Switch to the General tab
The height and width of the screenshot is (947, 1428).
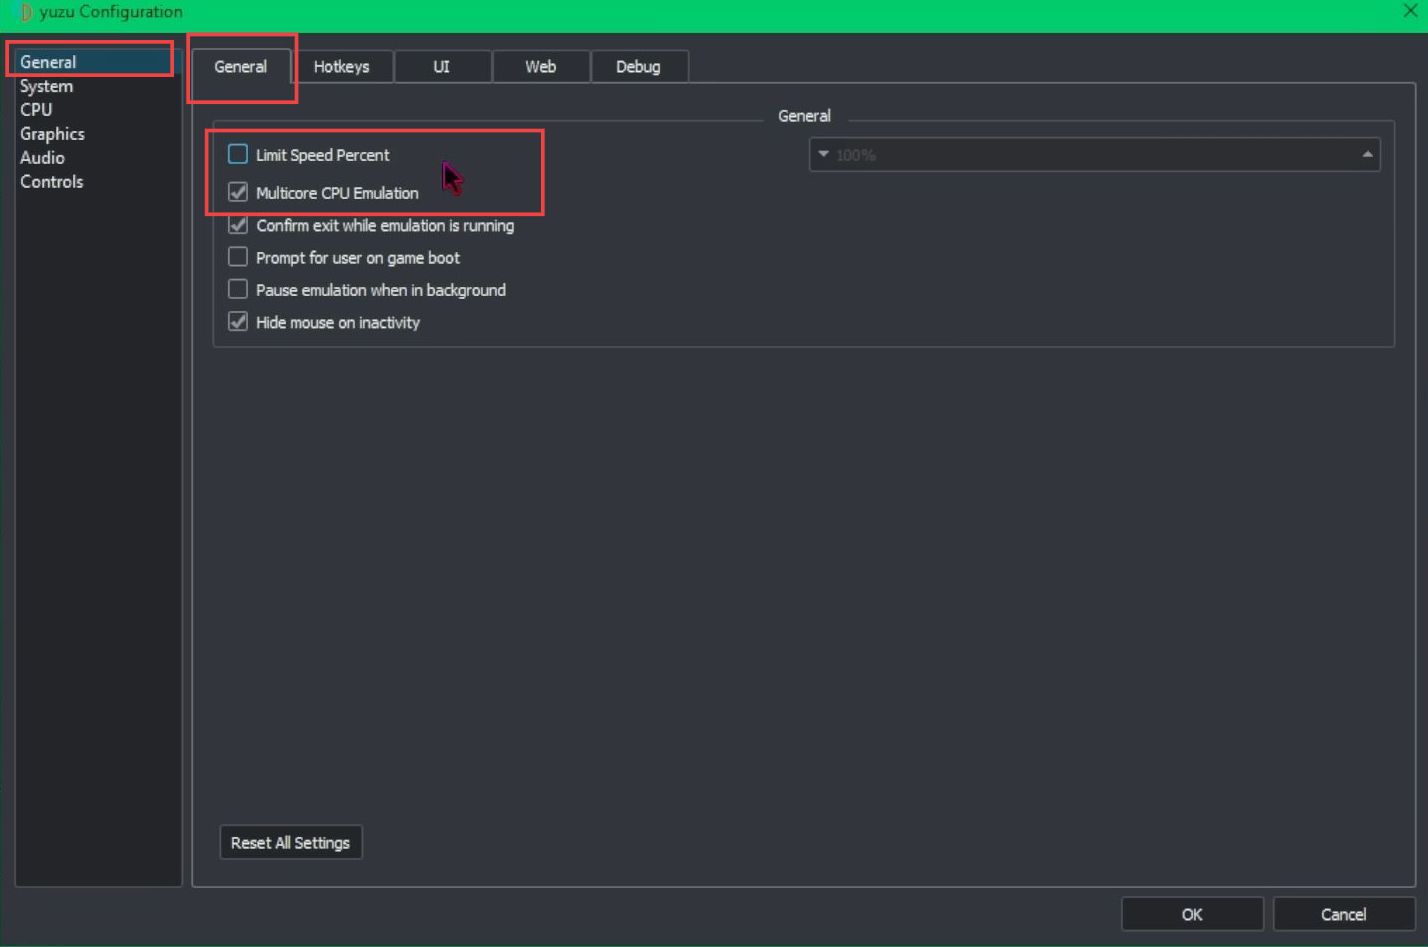pos(241,66)
